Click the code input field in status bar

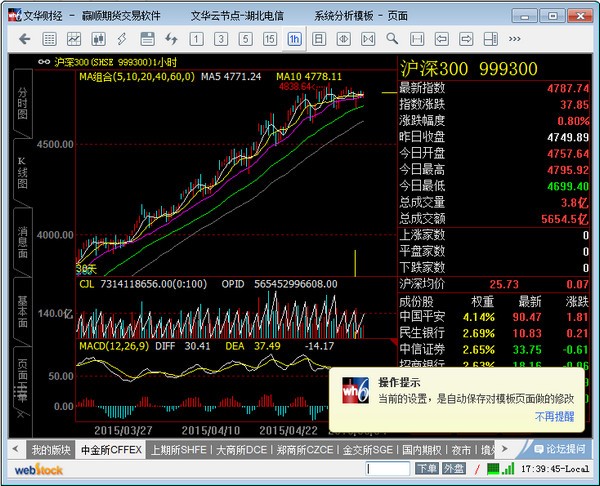point(389,468)
